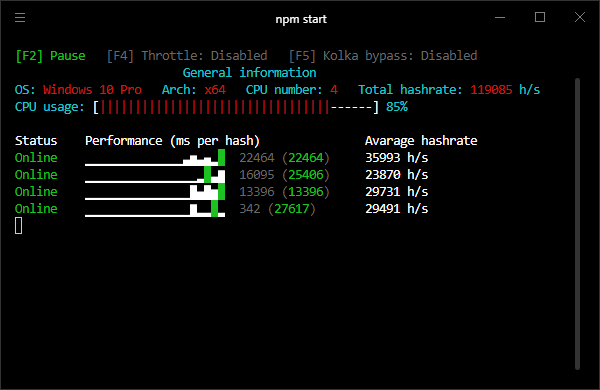Click performance graph in 29491 h/s row
Image resolution: width=600 pixels, height=390 pixels.
155,209
